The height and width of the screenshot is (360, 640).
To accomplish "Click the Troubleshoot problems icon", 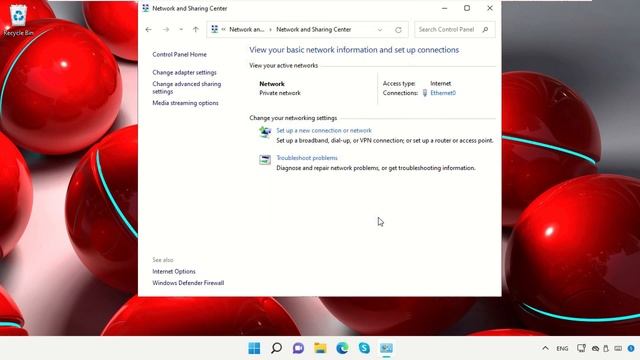I will 265,160.
